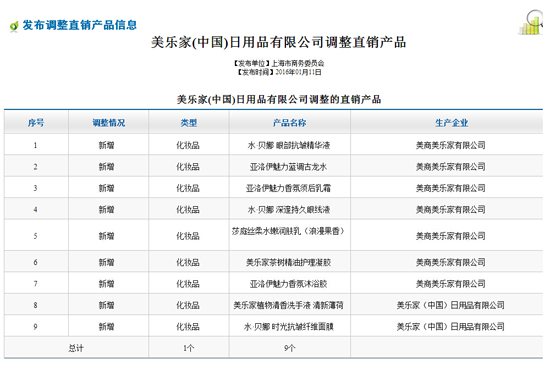Click serial number 7 cell

click(x=35, y=284)
